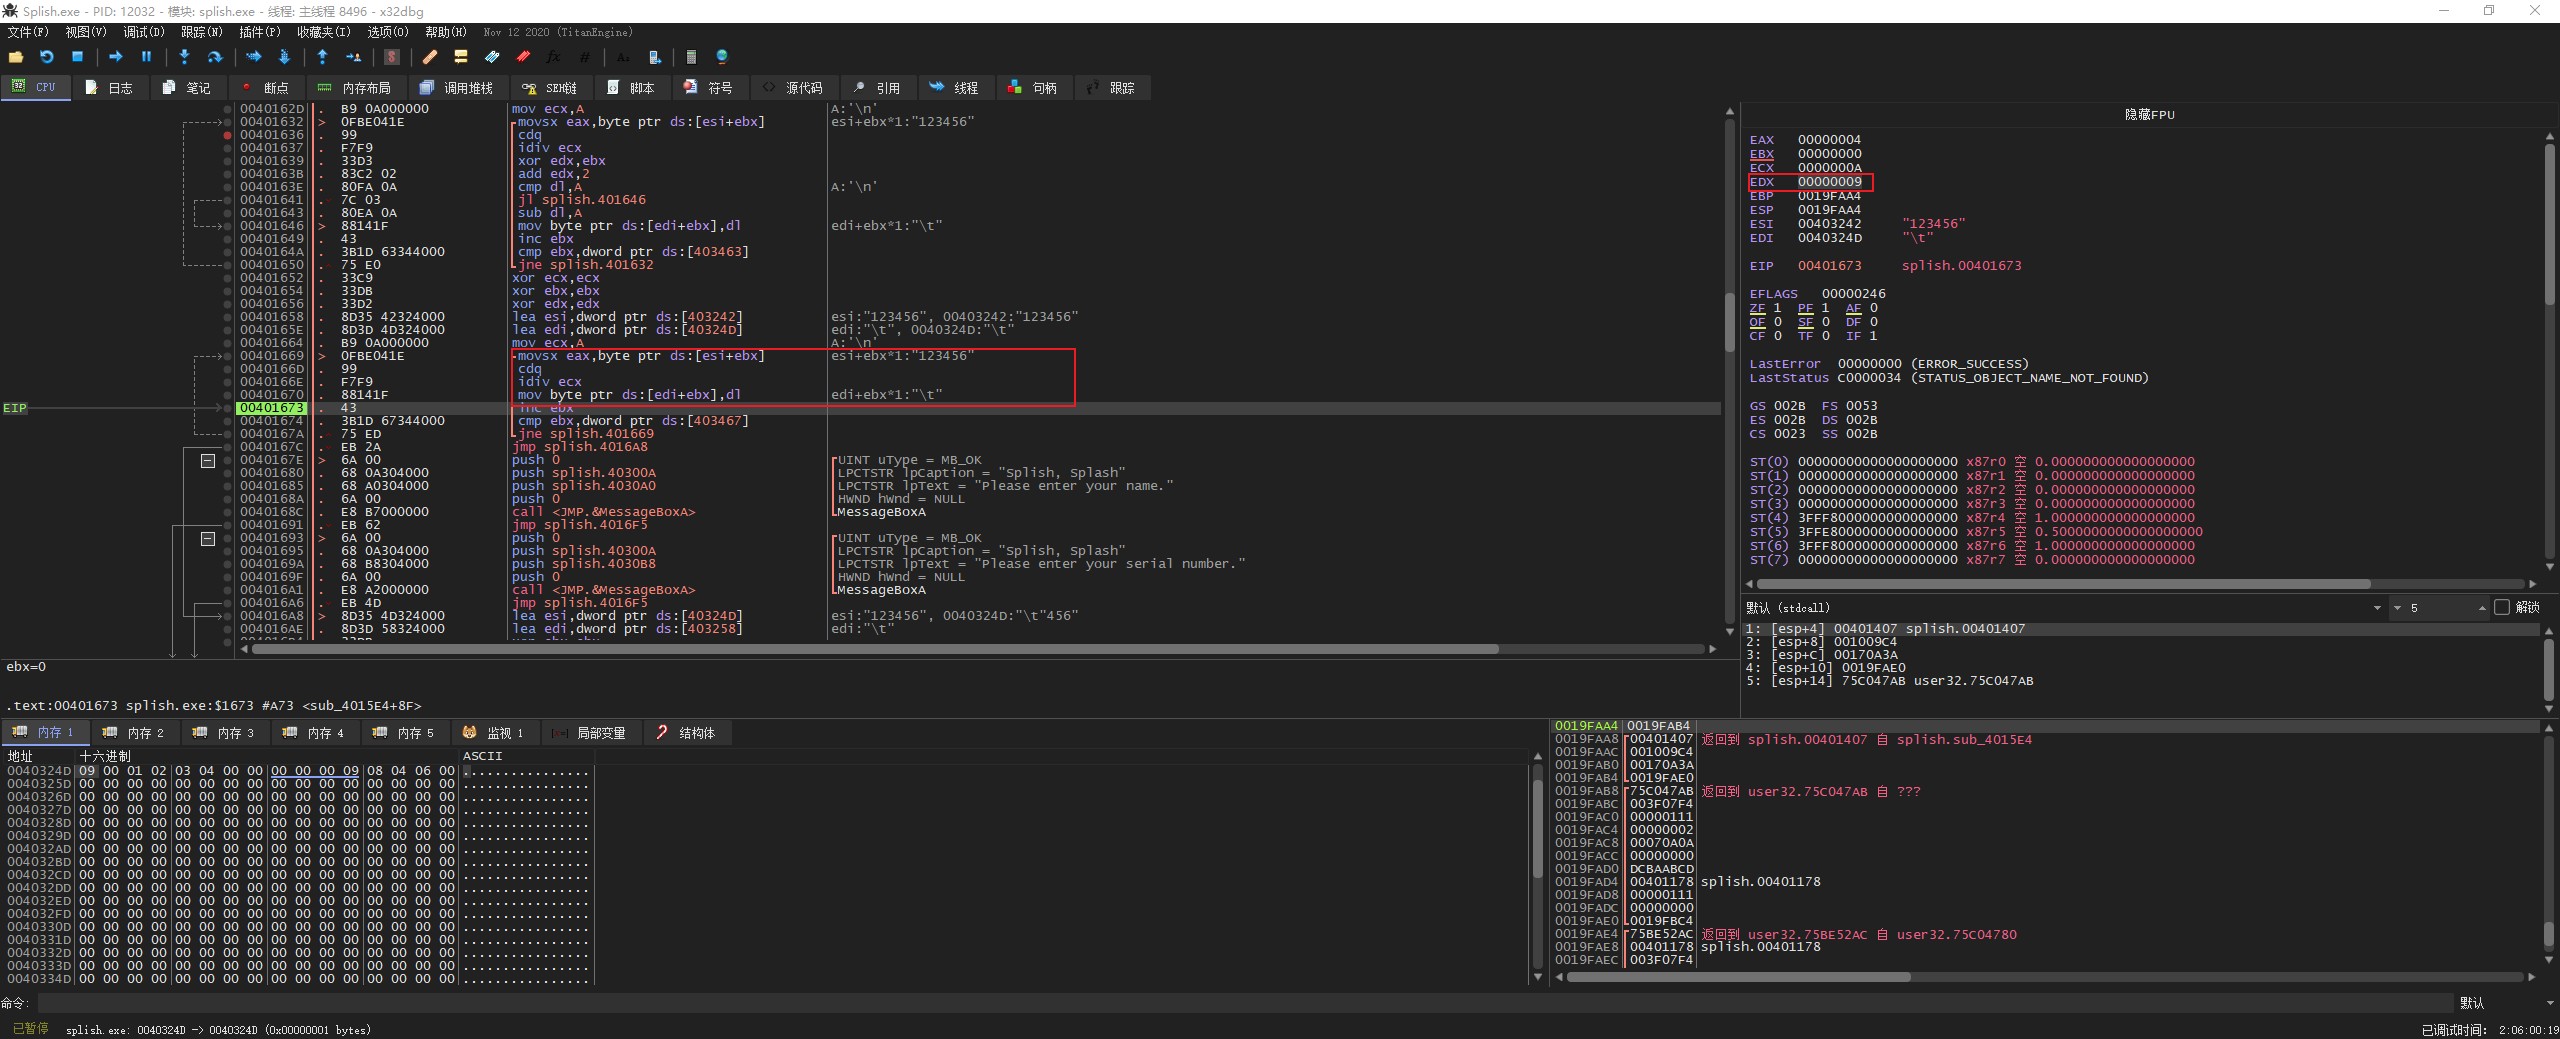
Task: Switch to the 断点 breakpoints tab
Action: pos(265,88)
